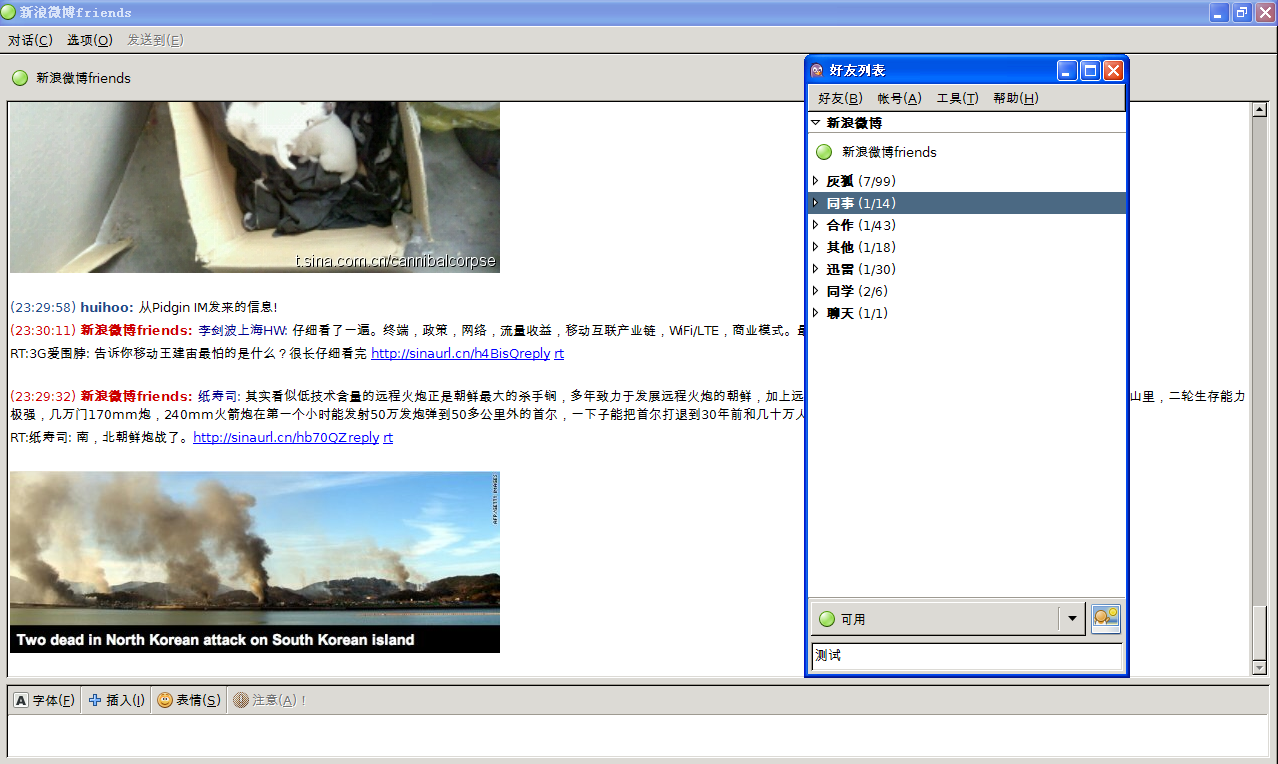1278x764 pixels.
Task: Open the 可用 status dropdown
Action: click(1072, 619)
